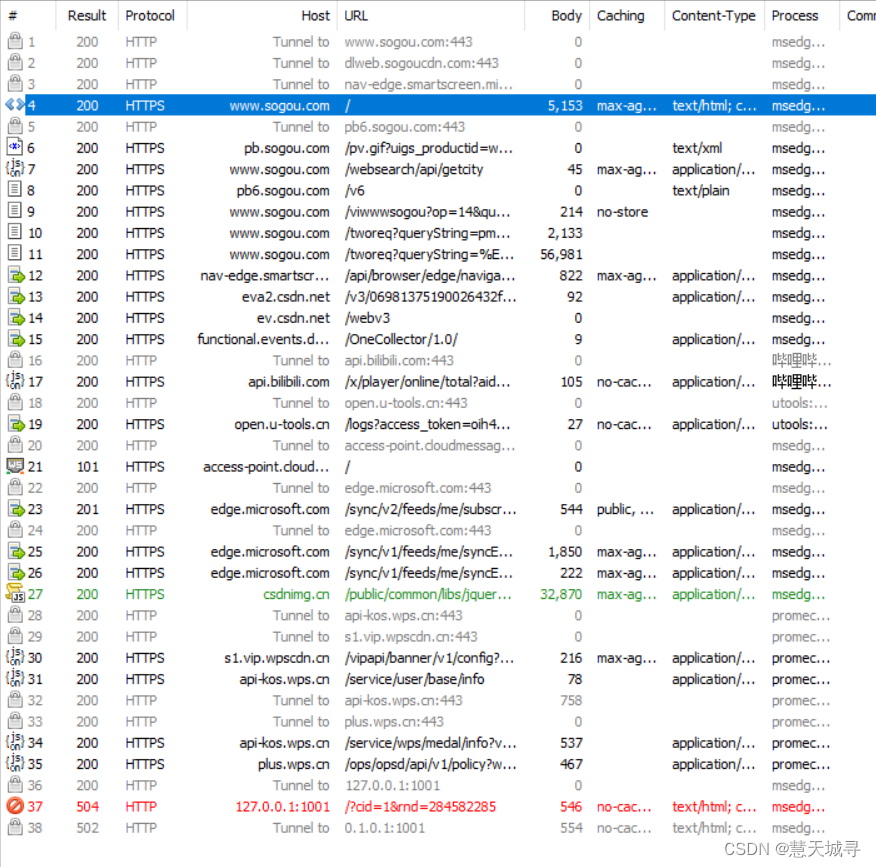Select the /service/user/base/info URL

coord(415,679)
